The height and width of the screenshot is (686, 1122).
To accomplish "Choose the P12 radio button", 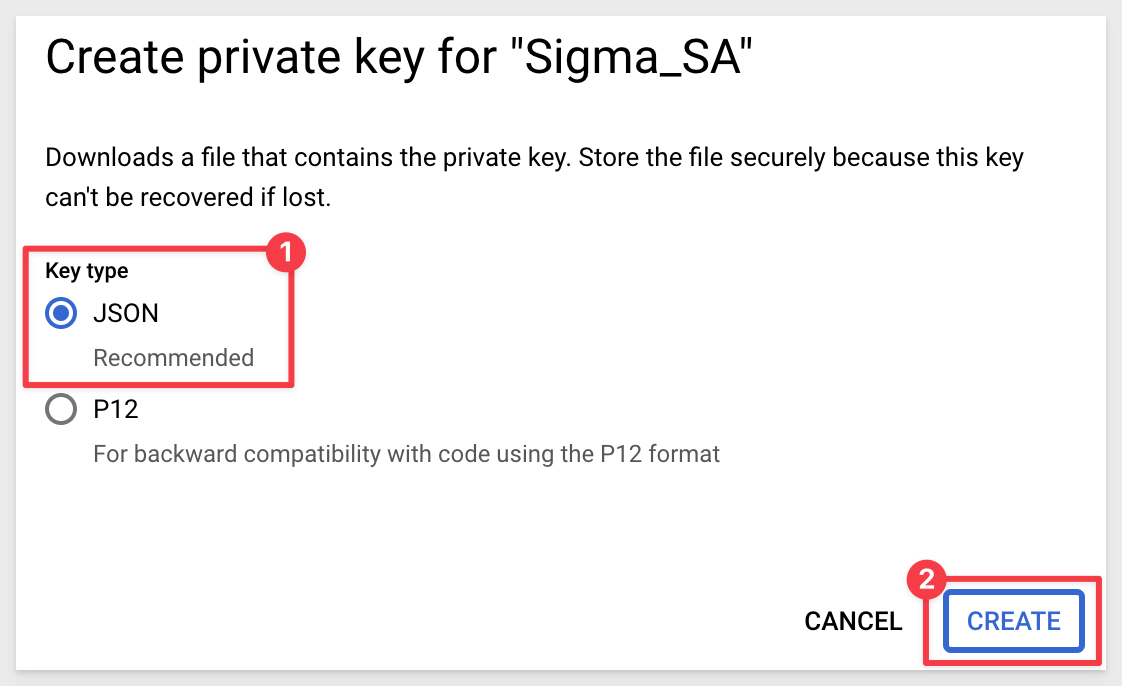I will click(61, 409).
